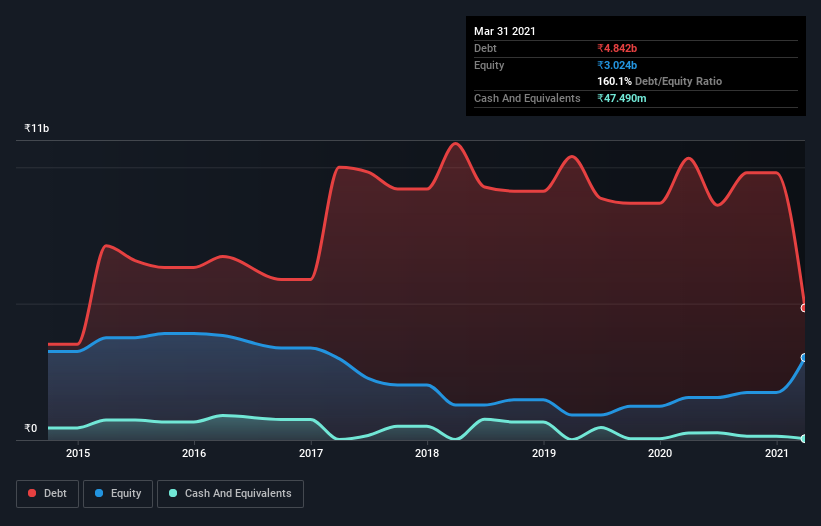Click the 2019 x-axis label

544,453
